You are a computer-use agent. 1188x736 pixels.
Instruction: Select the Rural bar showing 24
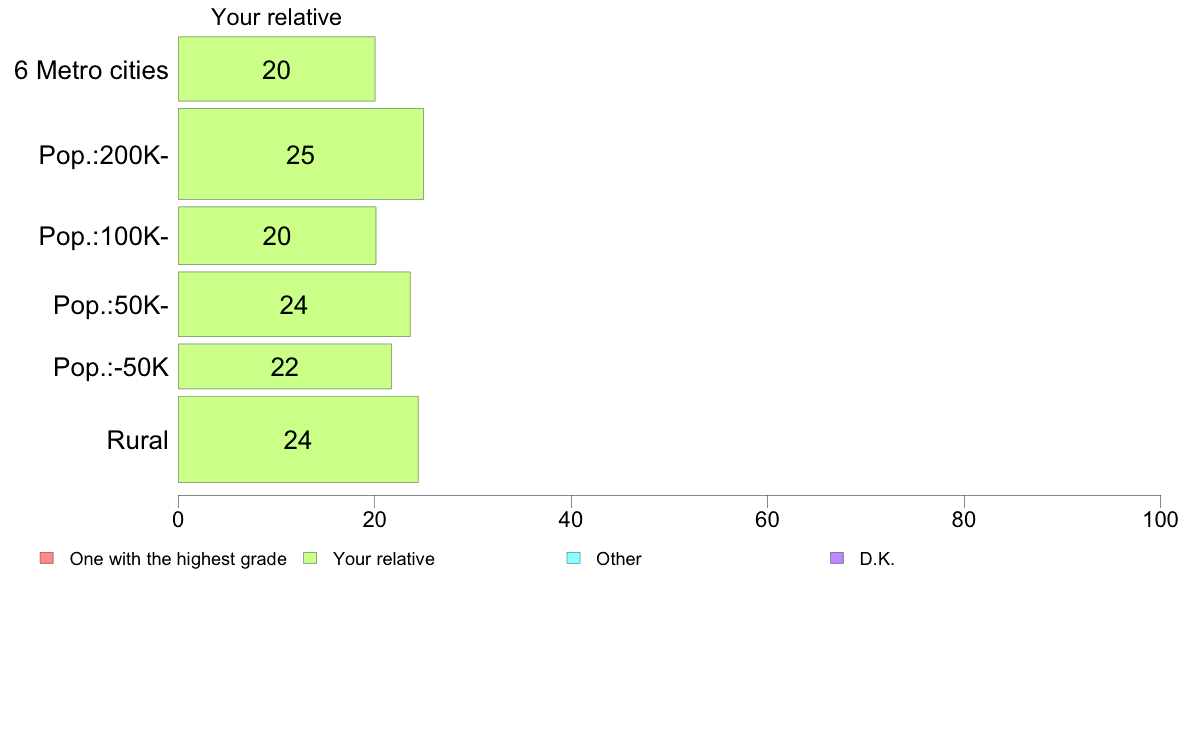pos(299,439)
